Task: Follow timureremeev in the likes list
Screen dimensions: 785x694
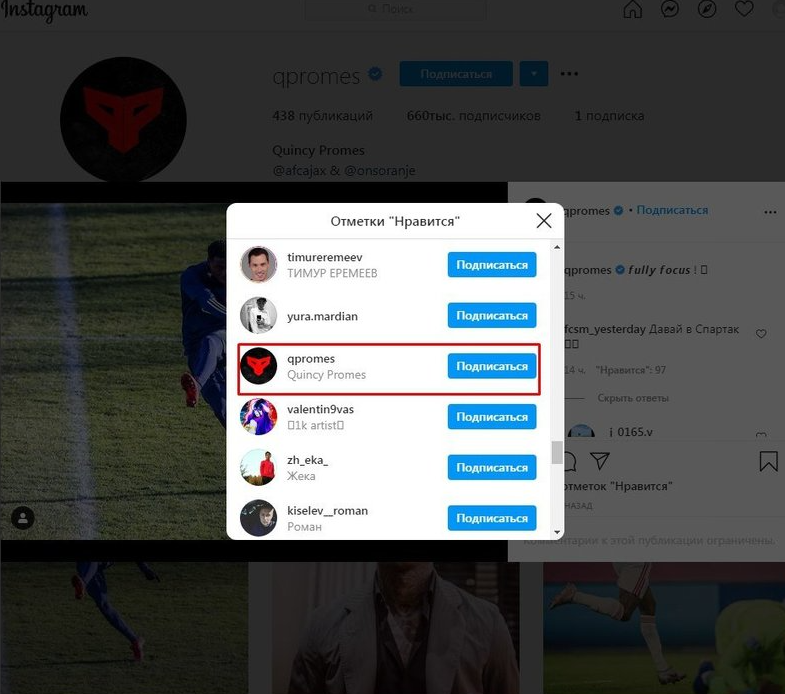Action: pyautogui.click(x=492, y=265)
